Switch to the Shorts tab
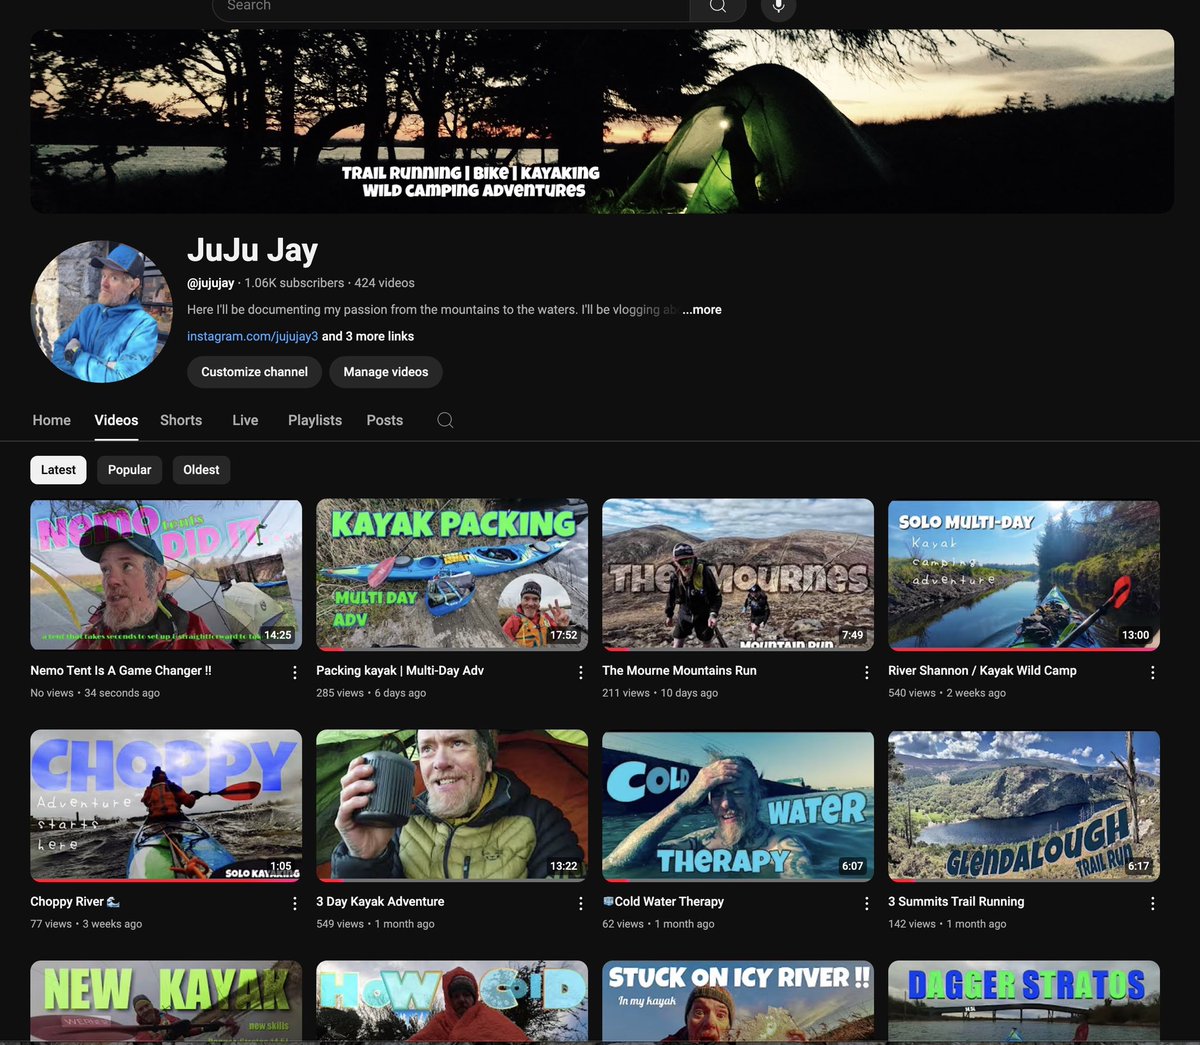 [x=181, y=420]
